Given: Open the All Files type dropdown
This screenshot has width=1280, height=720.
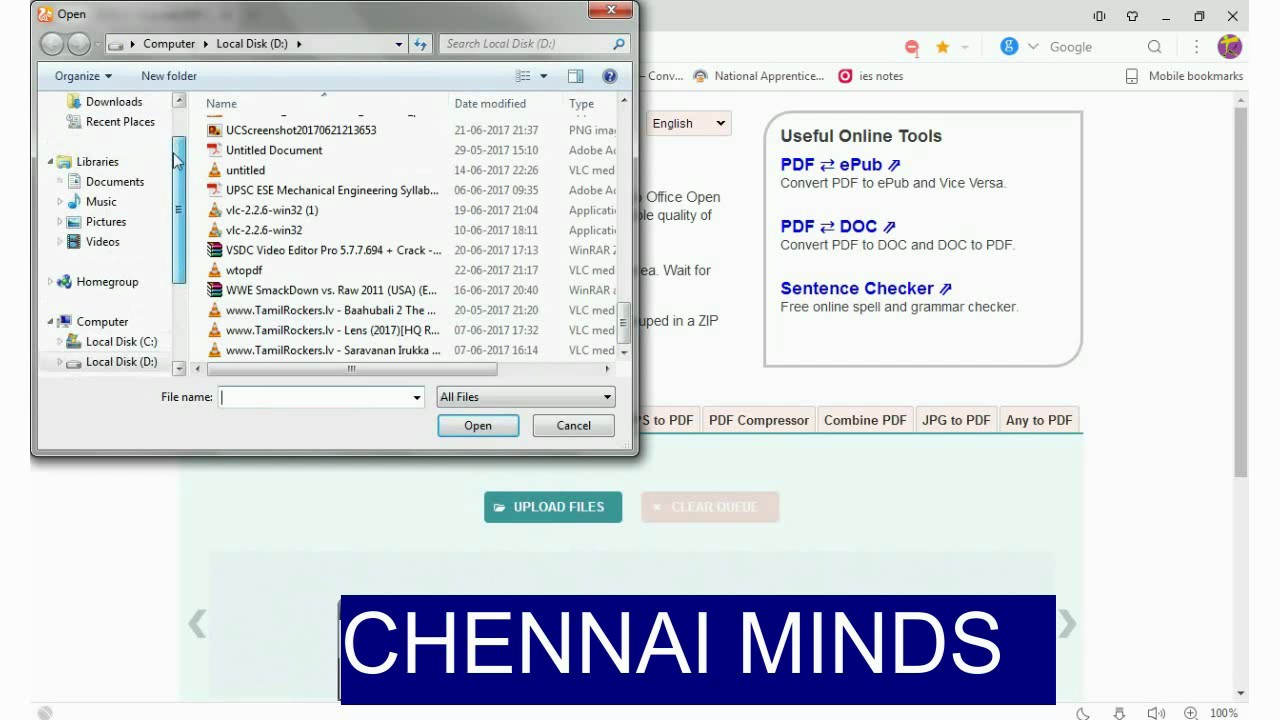Looking at the screenshot, I should pos(526,397).
